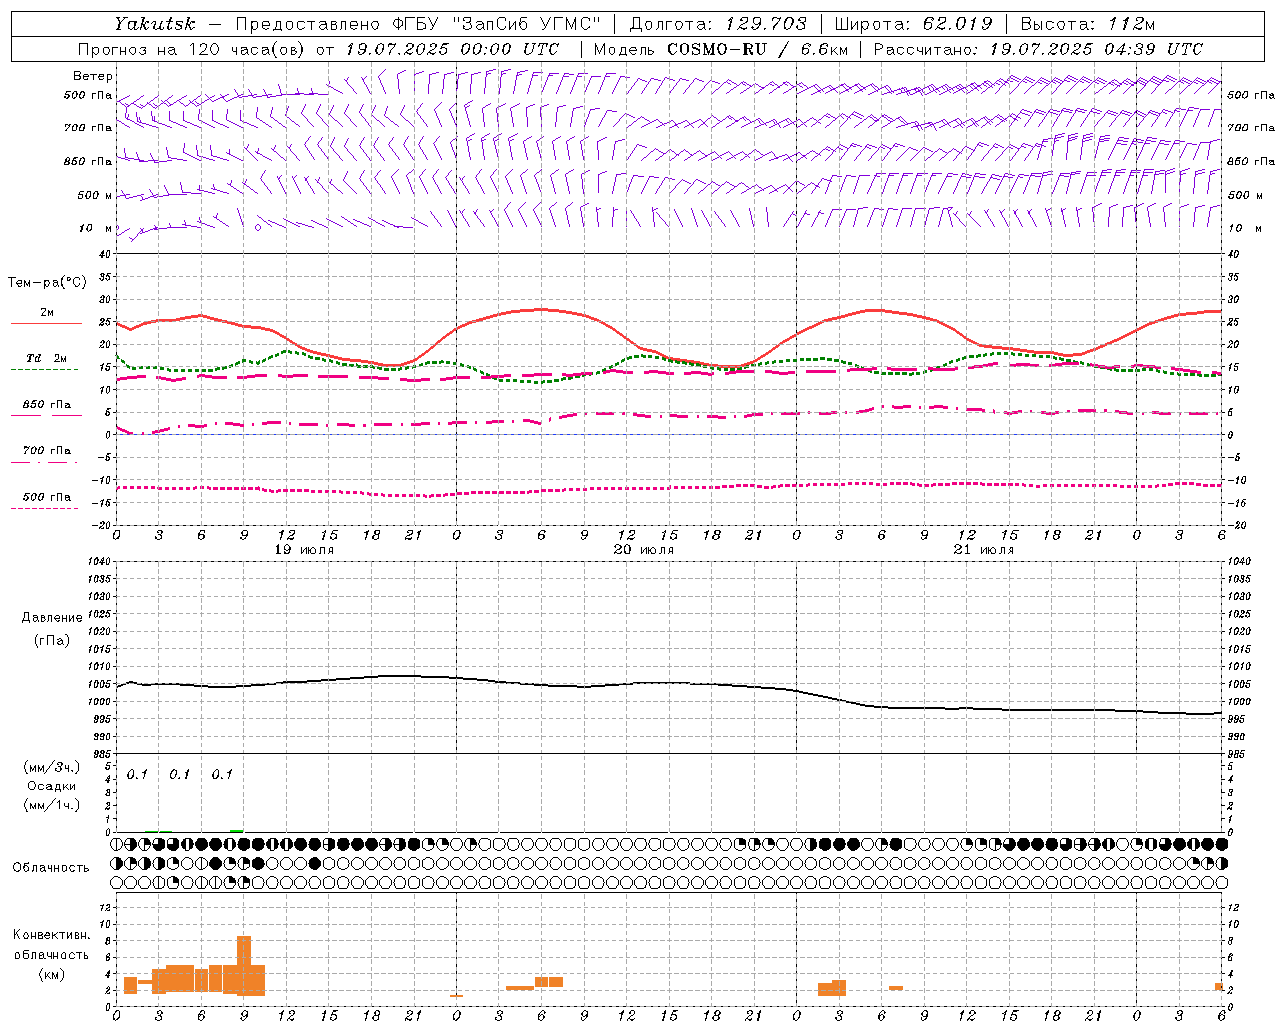This screenshot has width=1280, height=1024.
Task: Select the 'Предоставлено ФГБУ "ЗапСиб УГМС"' text
Action: tap(418, 24)
